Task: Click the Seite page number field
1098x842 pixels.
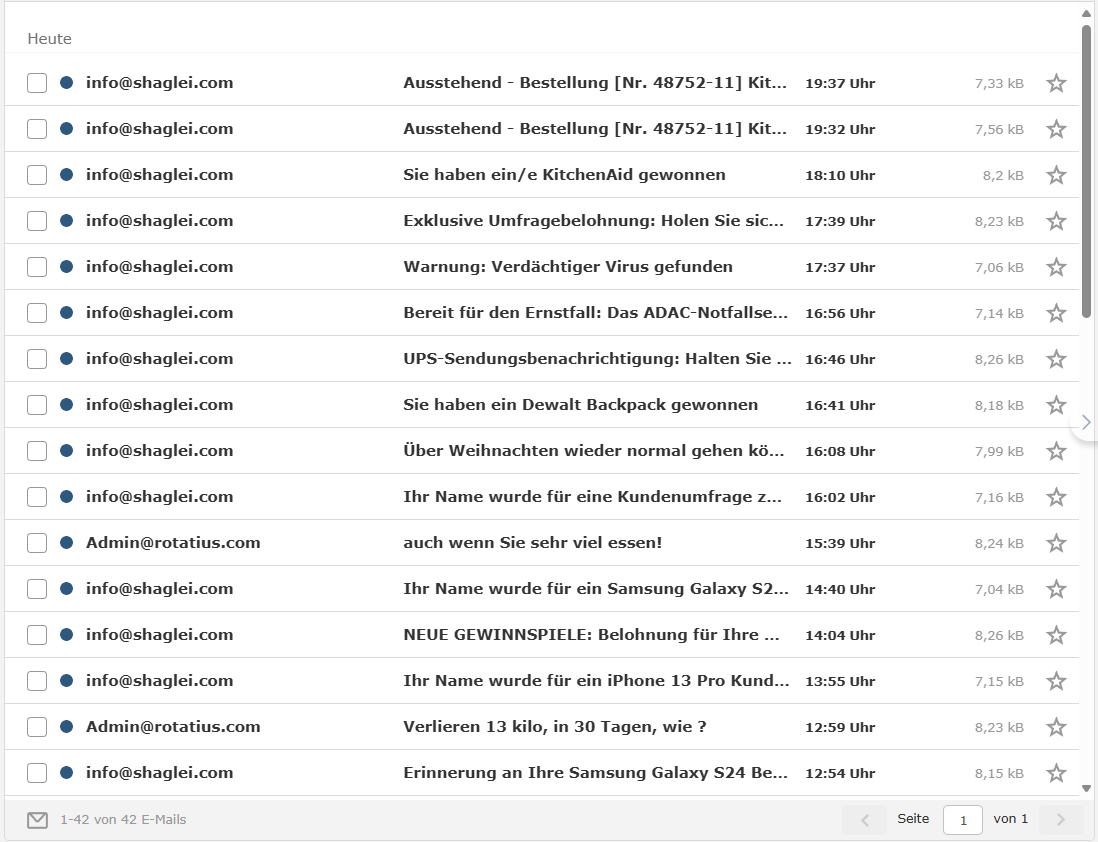Action: (x=963, y=820)
